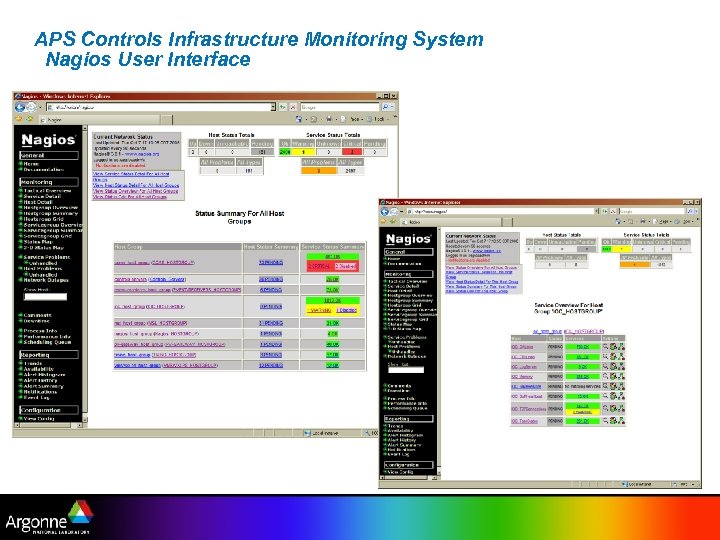The height and width of the screenshot is (540, 720).
Task: Open Favorites star in the left browser window
Action: point(19,119)
